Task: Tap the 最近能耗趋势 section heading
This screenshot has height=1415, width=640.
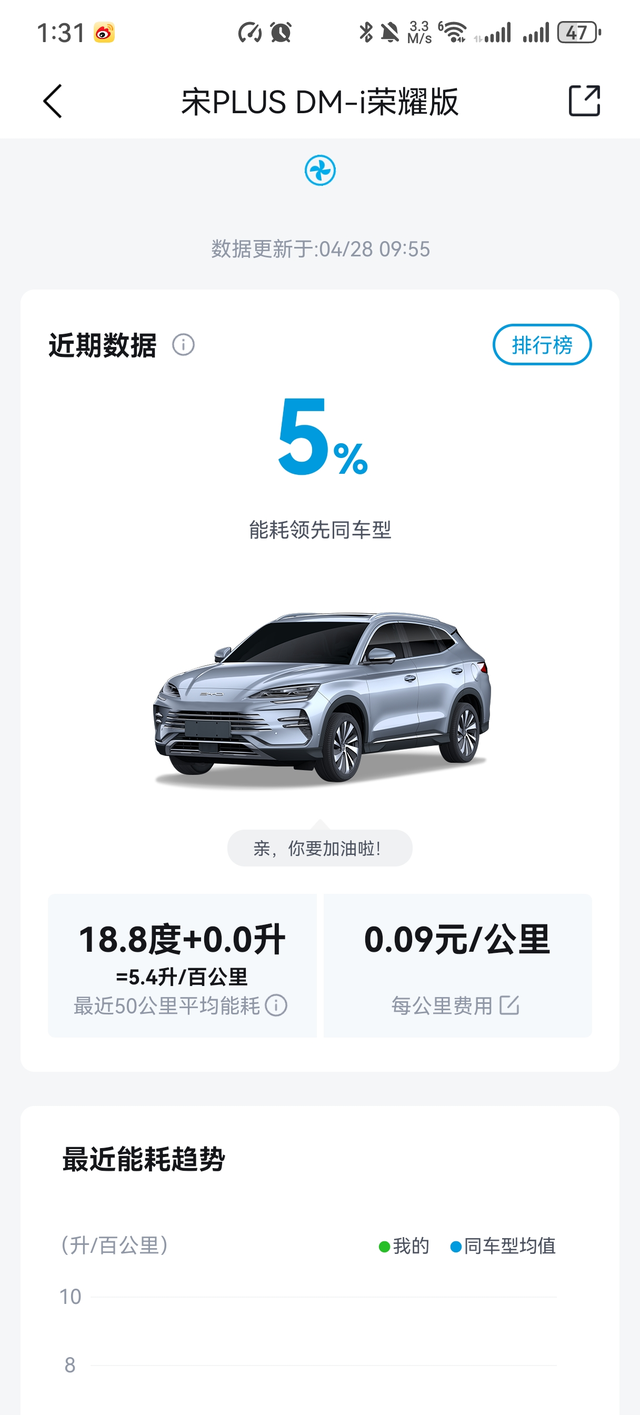Action: (144, 1160)
